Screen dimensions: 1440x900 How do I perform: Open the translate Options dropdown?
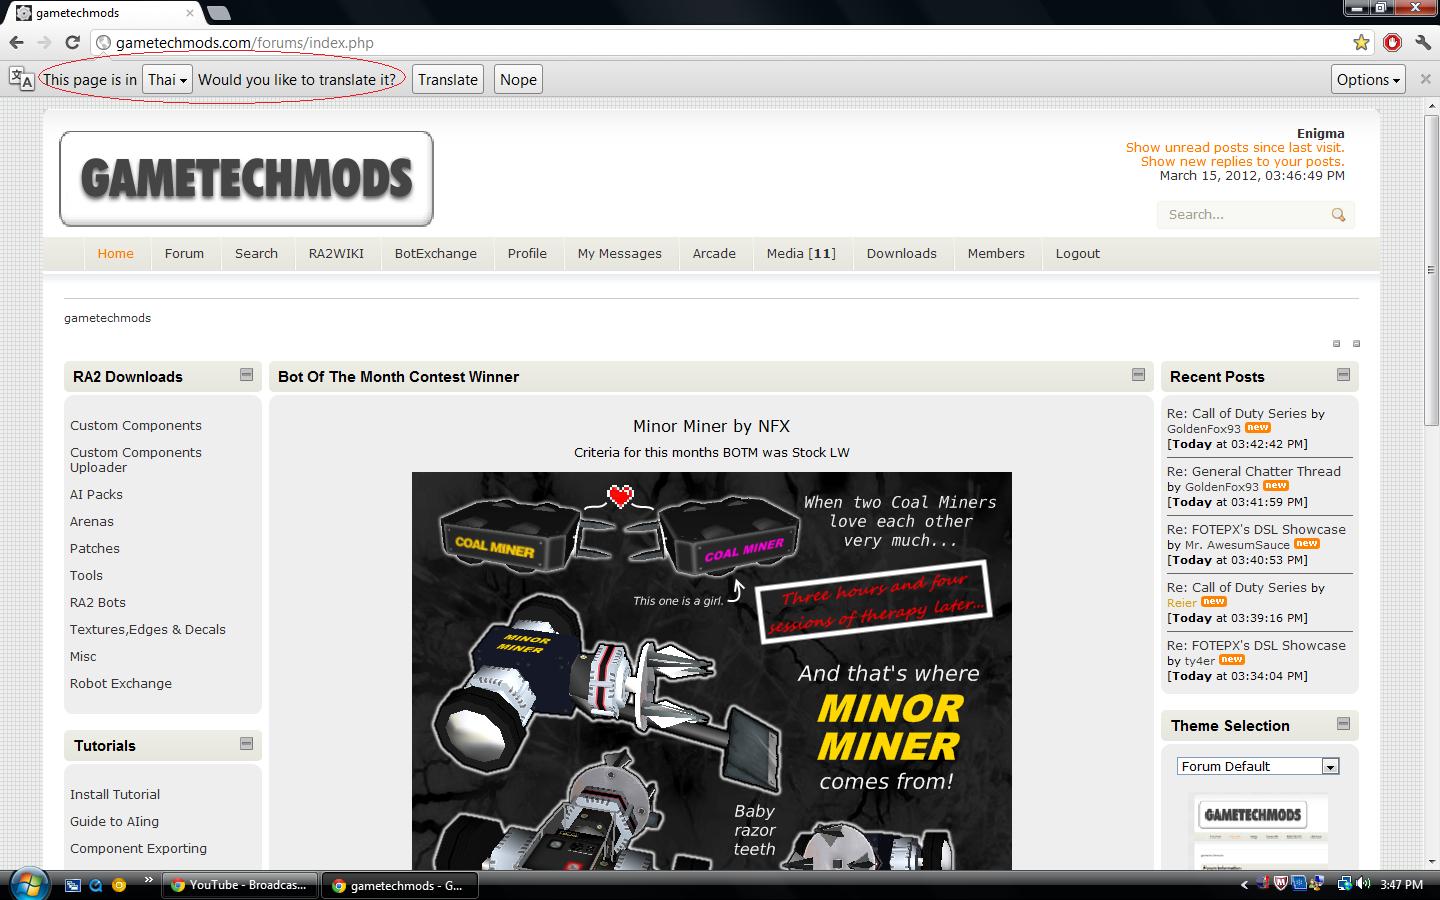click(1369, 79)
